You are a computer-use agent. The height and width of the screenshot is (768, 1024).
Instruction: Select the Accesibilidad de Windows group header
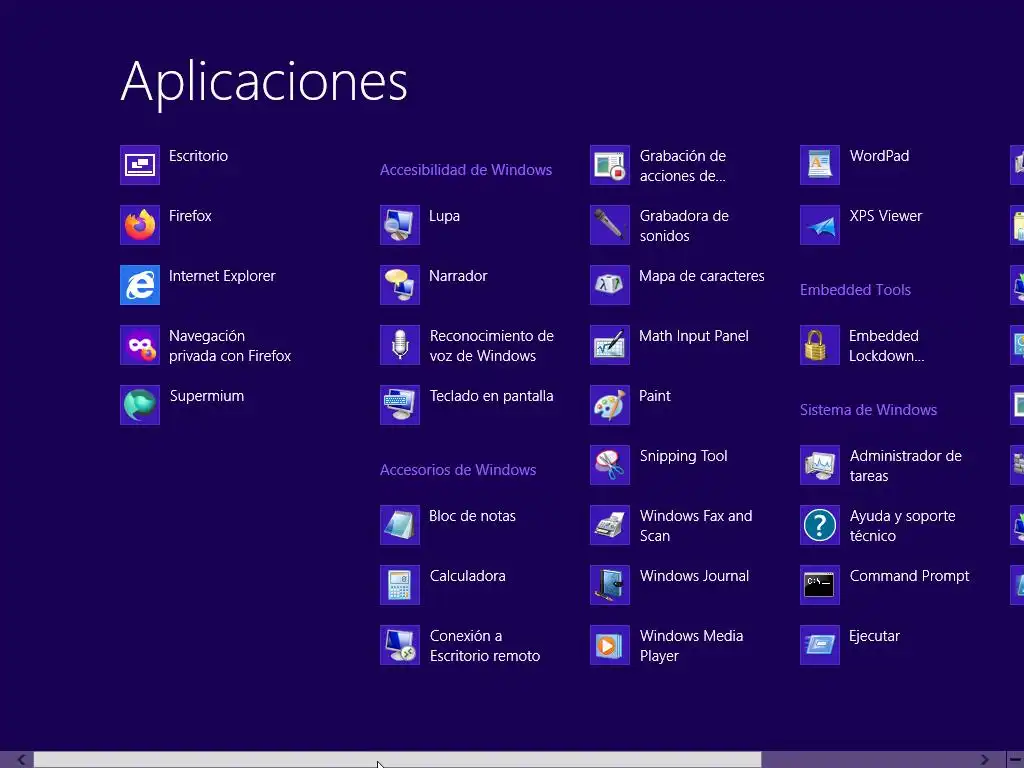pos(466,170)
